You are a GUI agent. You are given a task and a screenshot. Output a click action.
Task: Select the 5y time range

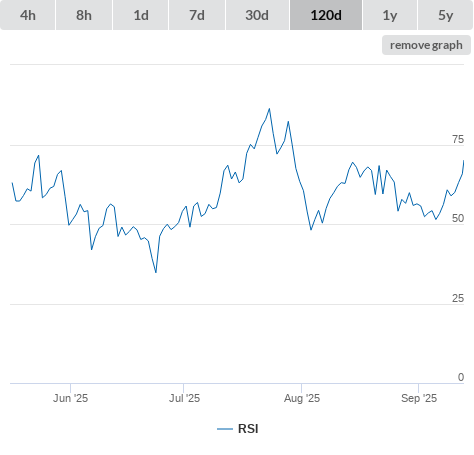446,15
